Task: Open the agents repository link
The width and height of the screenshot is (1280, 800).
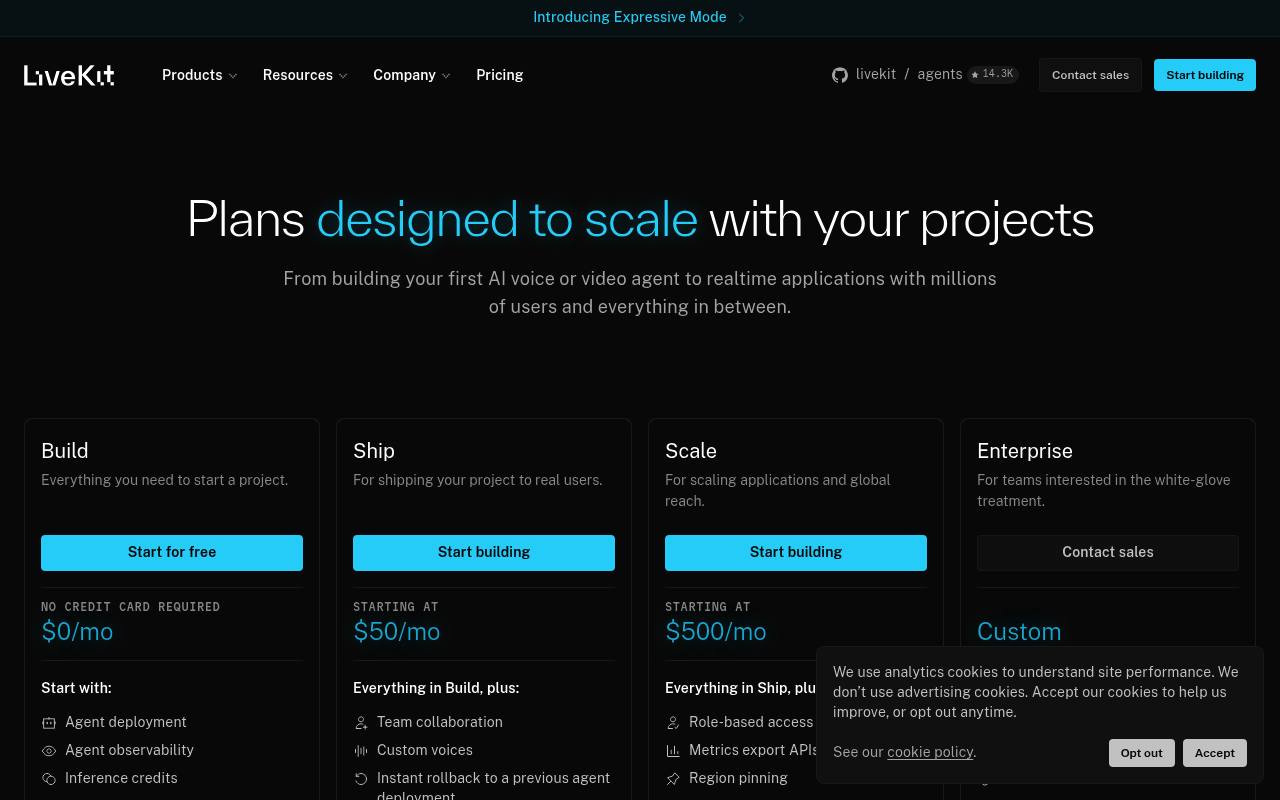Action: pyautogui.click(x=940, y=74)
